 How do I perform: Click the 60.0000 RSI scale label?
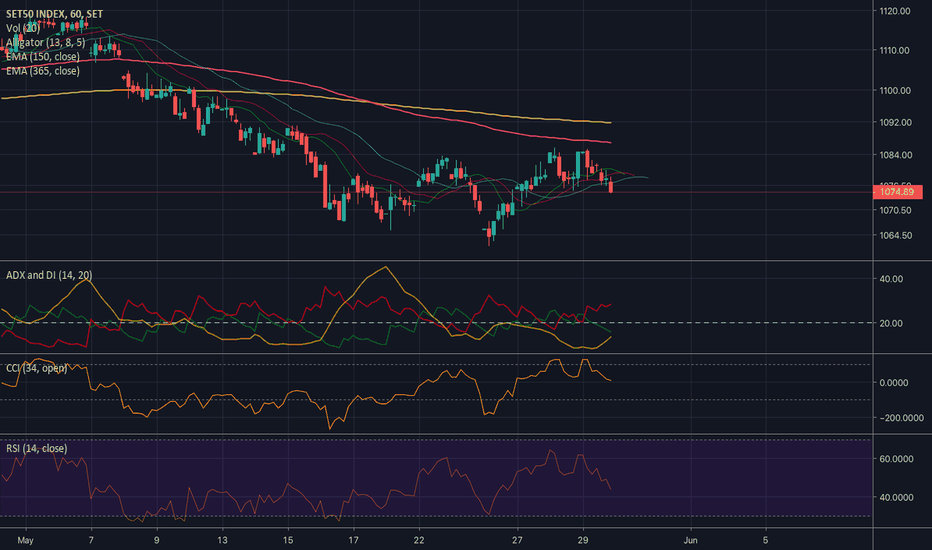[x=896, y=459]
